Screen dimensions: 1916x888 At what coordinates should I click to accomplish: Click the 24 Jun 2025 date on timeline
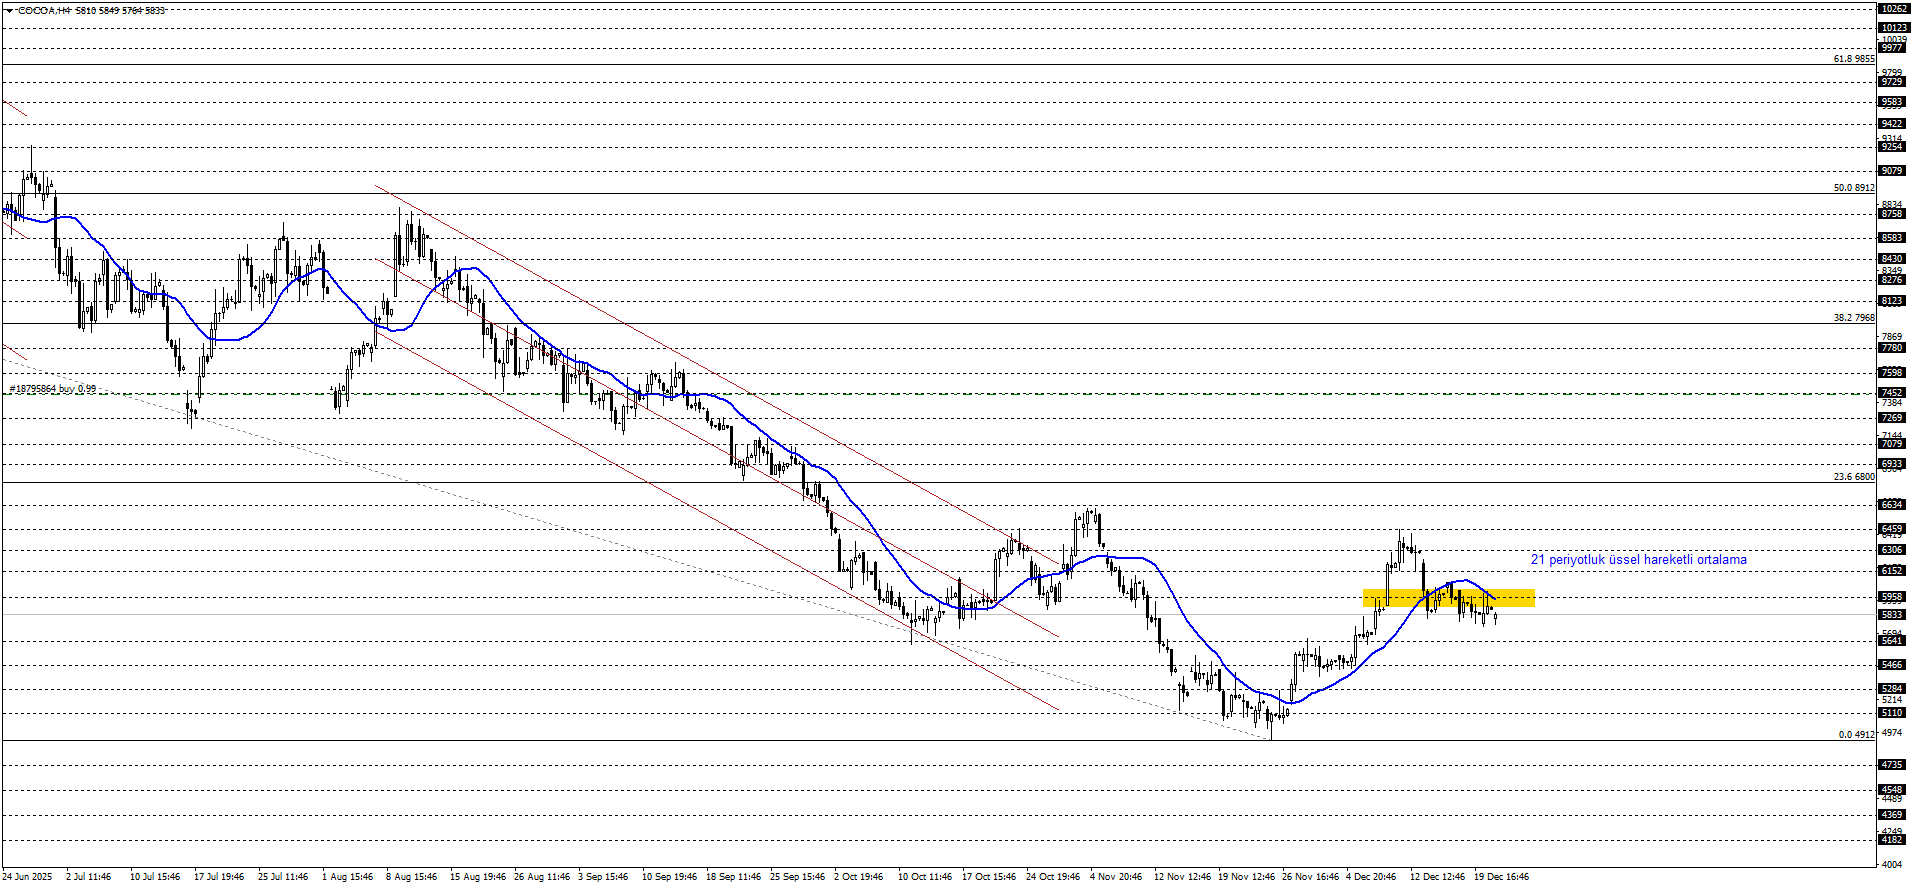pos(27,877)
